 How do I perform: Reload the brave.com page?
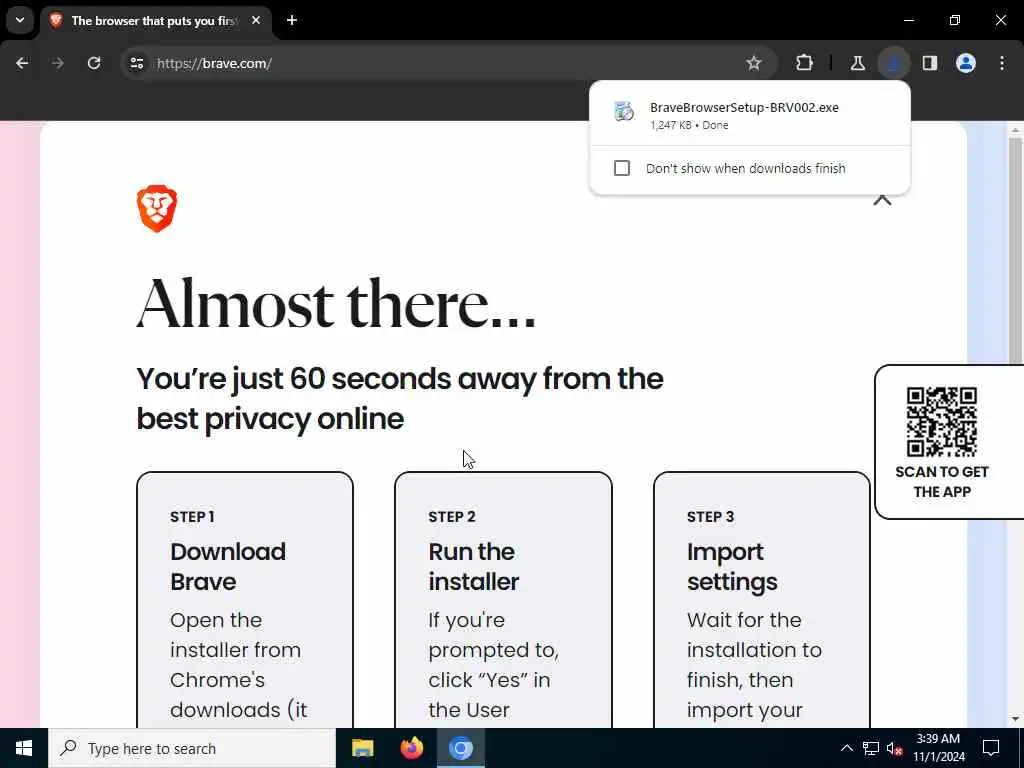pyautogui.click(x=94, y=63)
